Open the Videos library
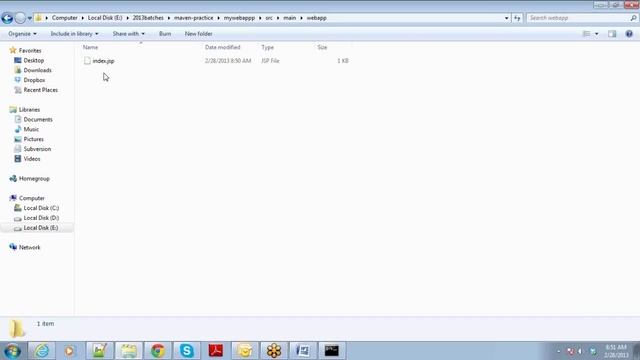Screen dimensions: 640x360 [x=32, y=159]
